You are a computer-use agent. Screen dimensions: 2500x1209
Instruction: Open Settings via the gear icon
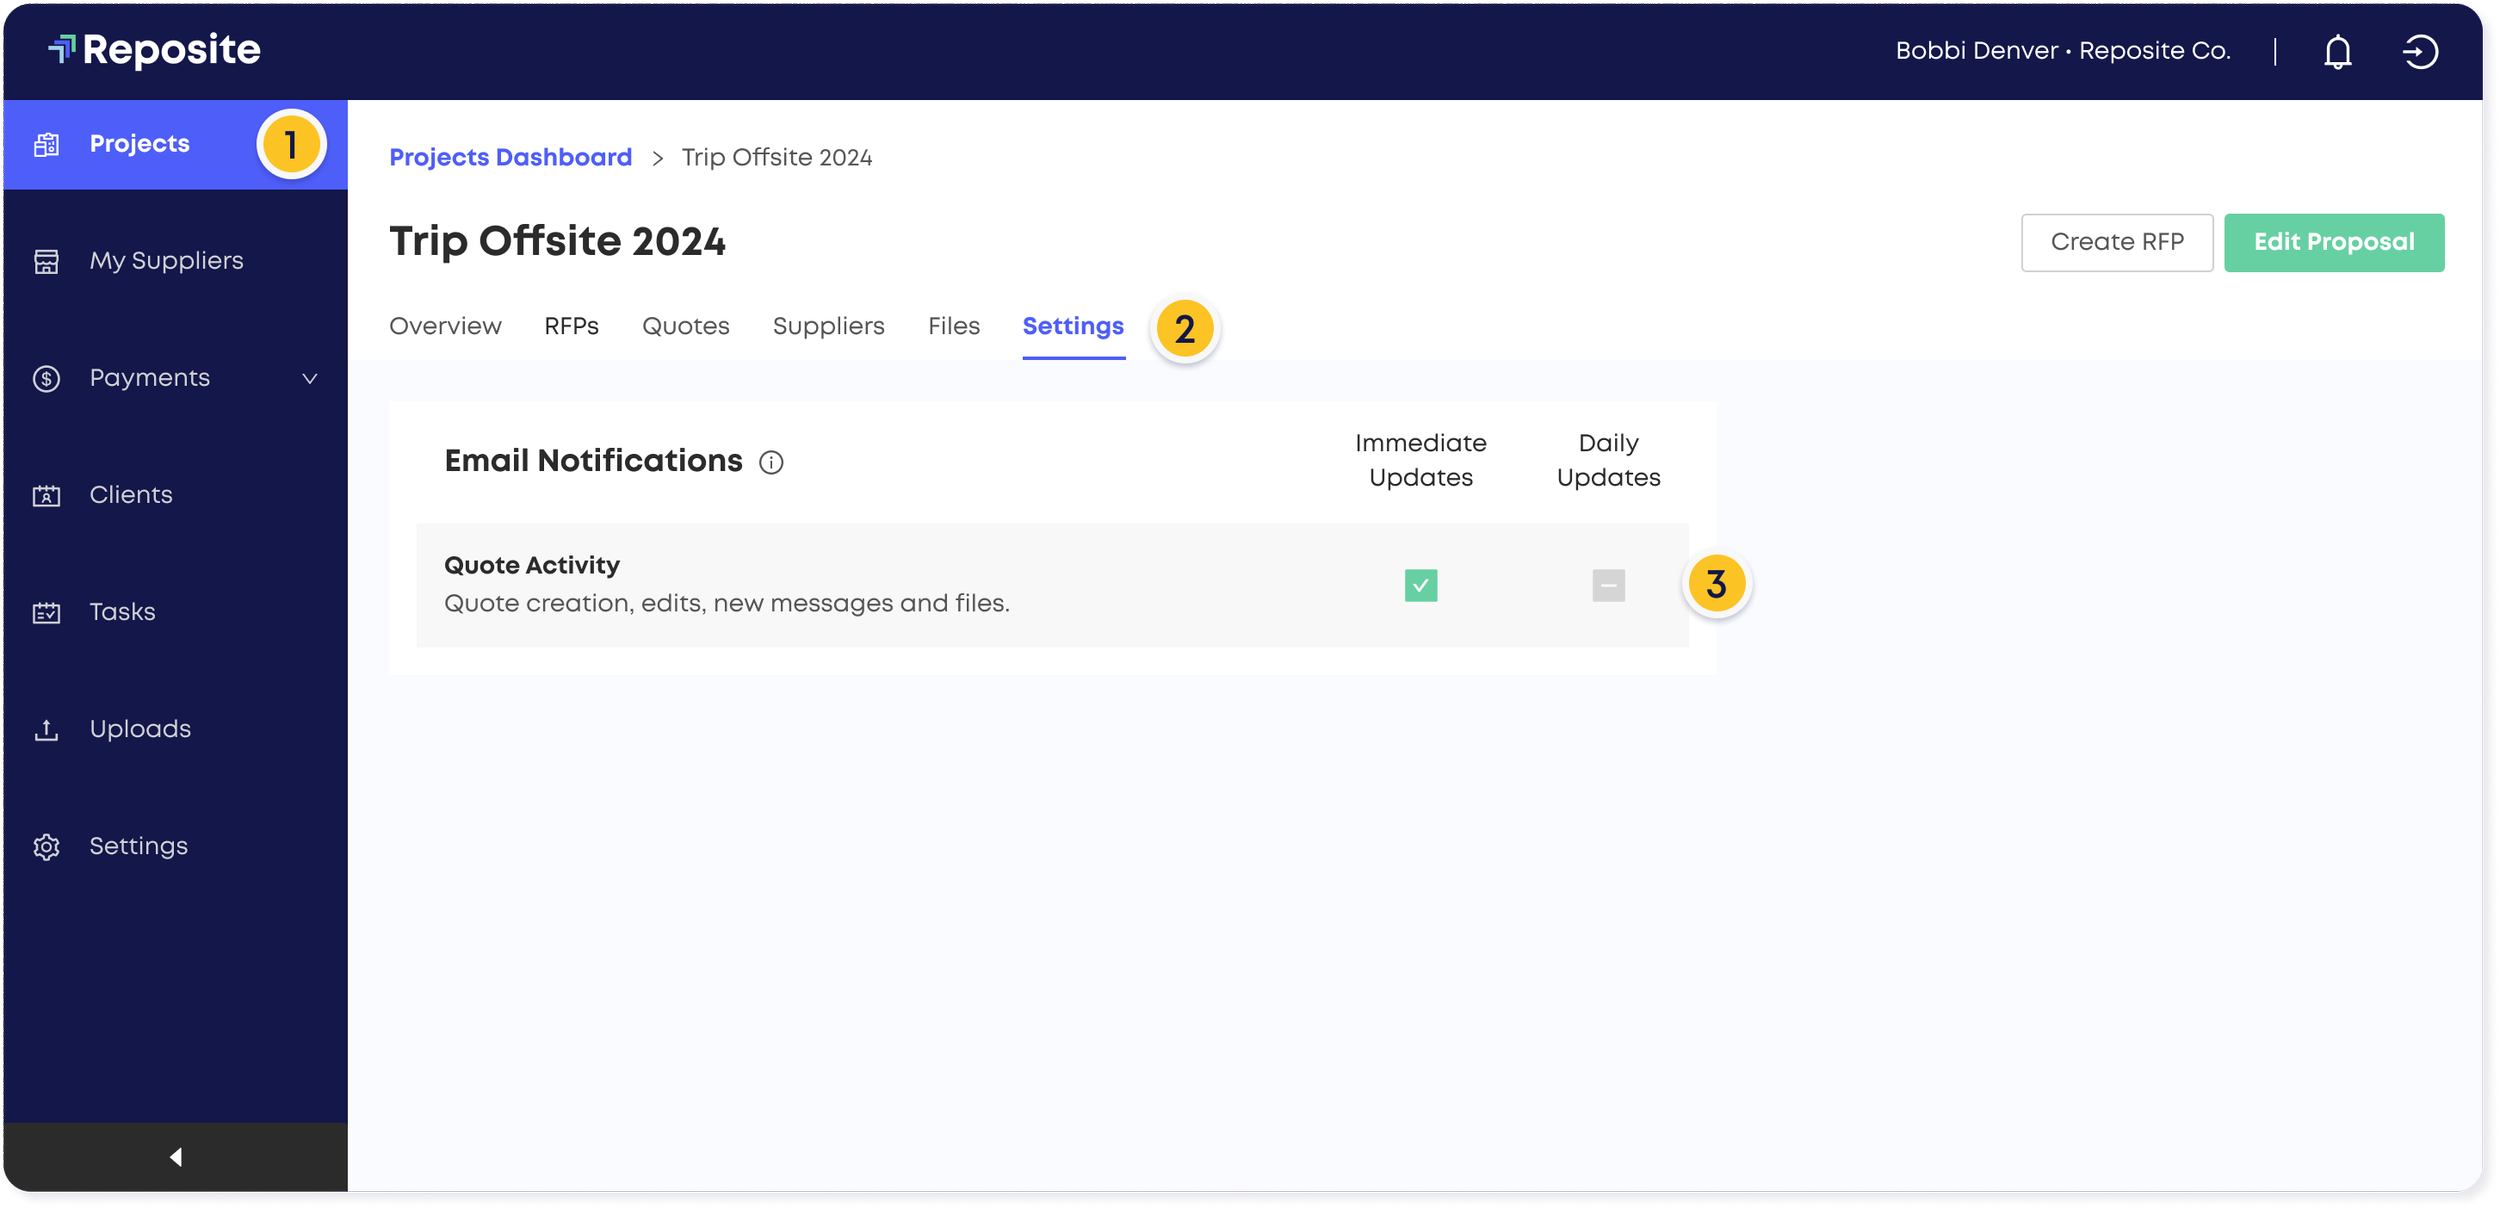[x=47, y=845]
